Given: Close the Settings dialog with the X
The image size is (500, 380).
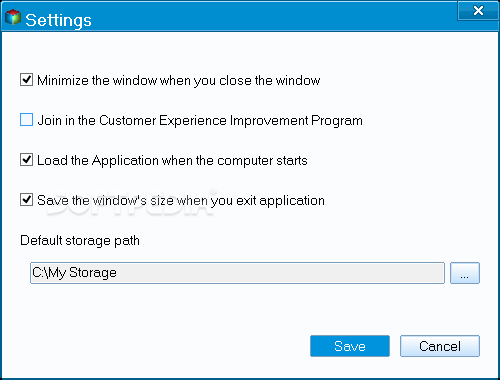Looking at the screenshot, I should tap(478, 11).
